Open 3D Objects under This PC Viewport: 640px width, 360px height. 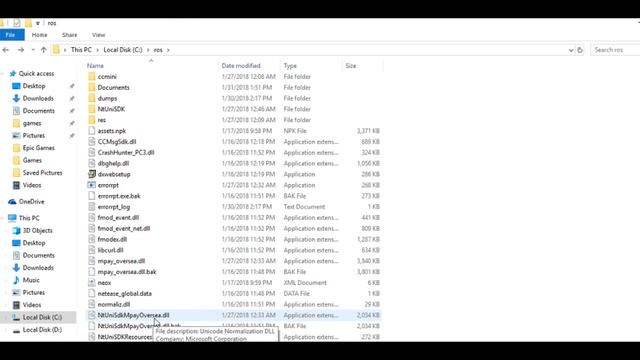38,231
